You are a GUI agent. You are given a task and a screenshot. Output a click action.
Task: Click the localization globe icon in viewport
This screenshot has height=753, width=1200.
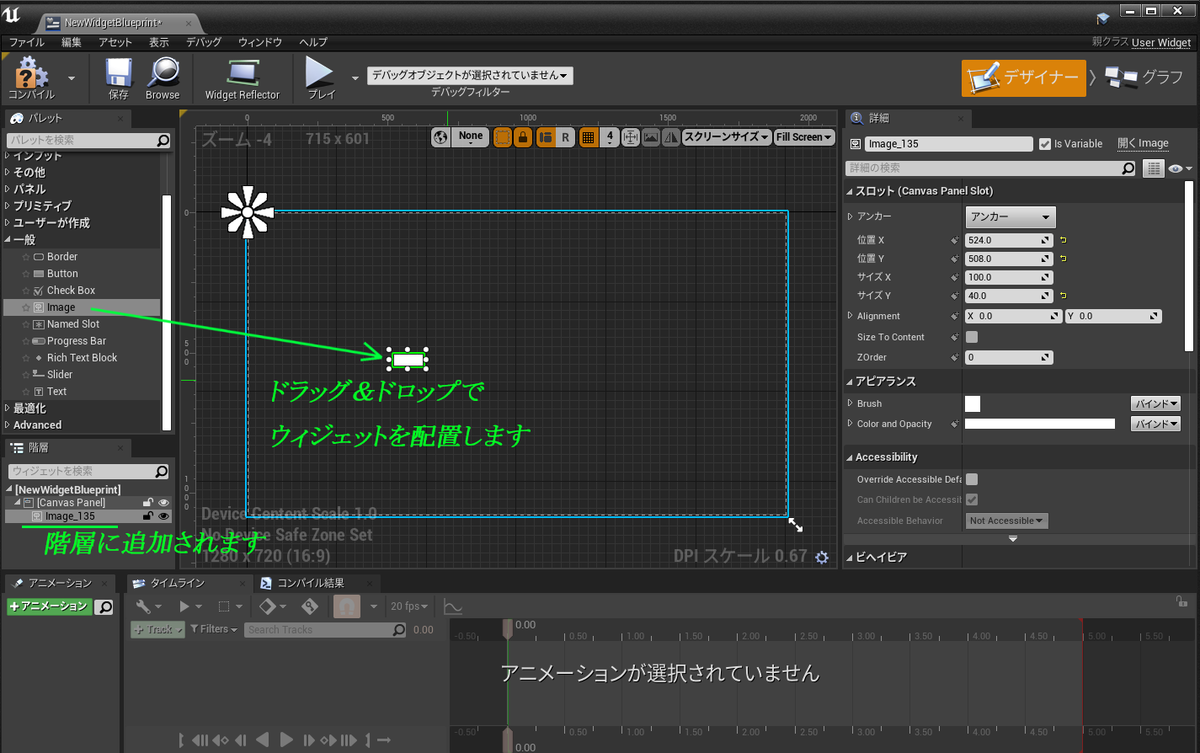tap(441, 137)
